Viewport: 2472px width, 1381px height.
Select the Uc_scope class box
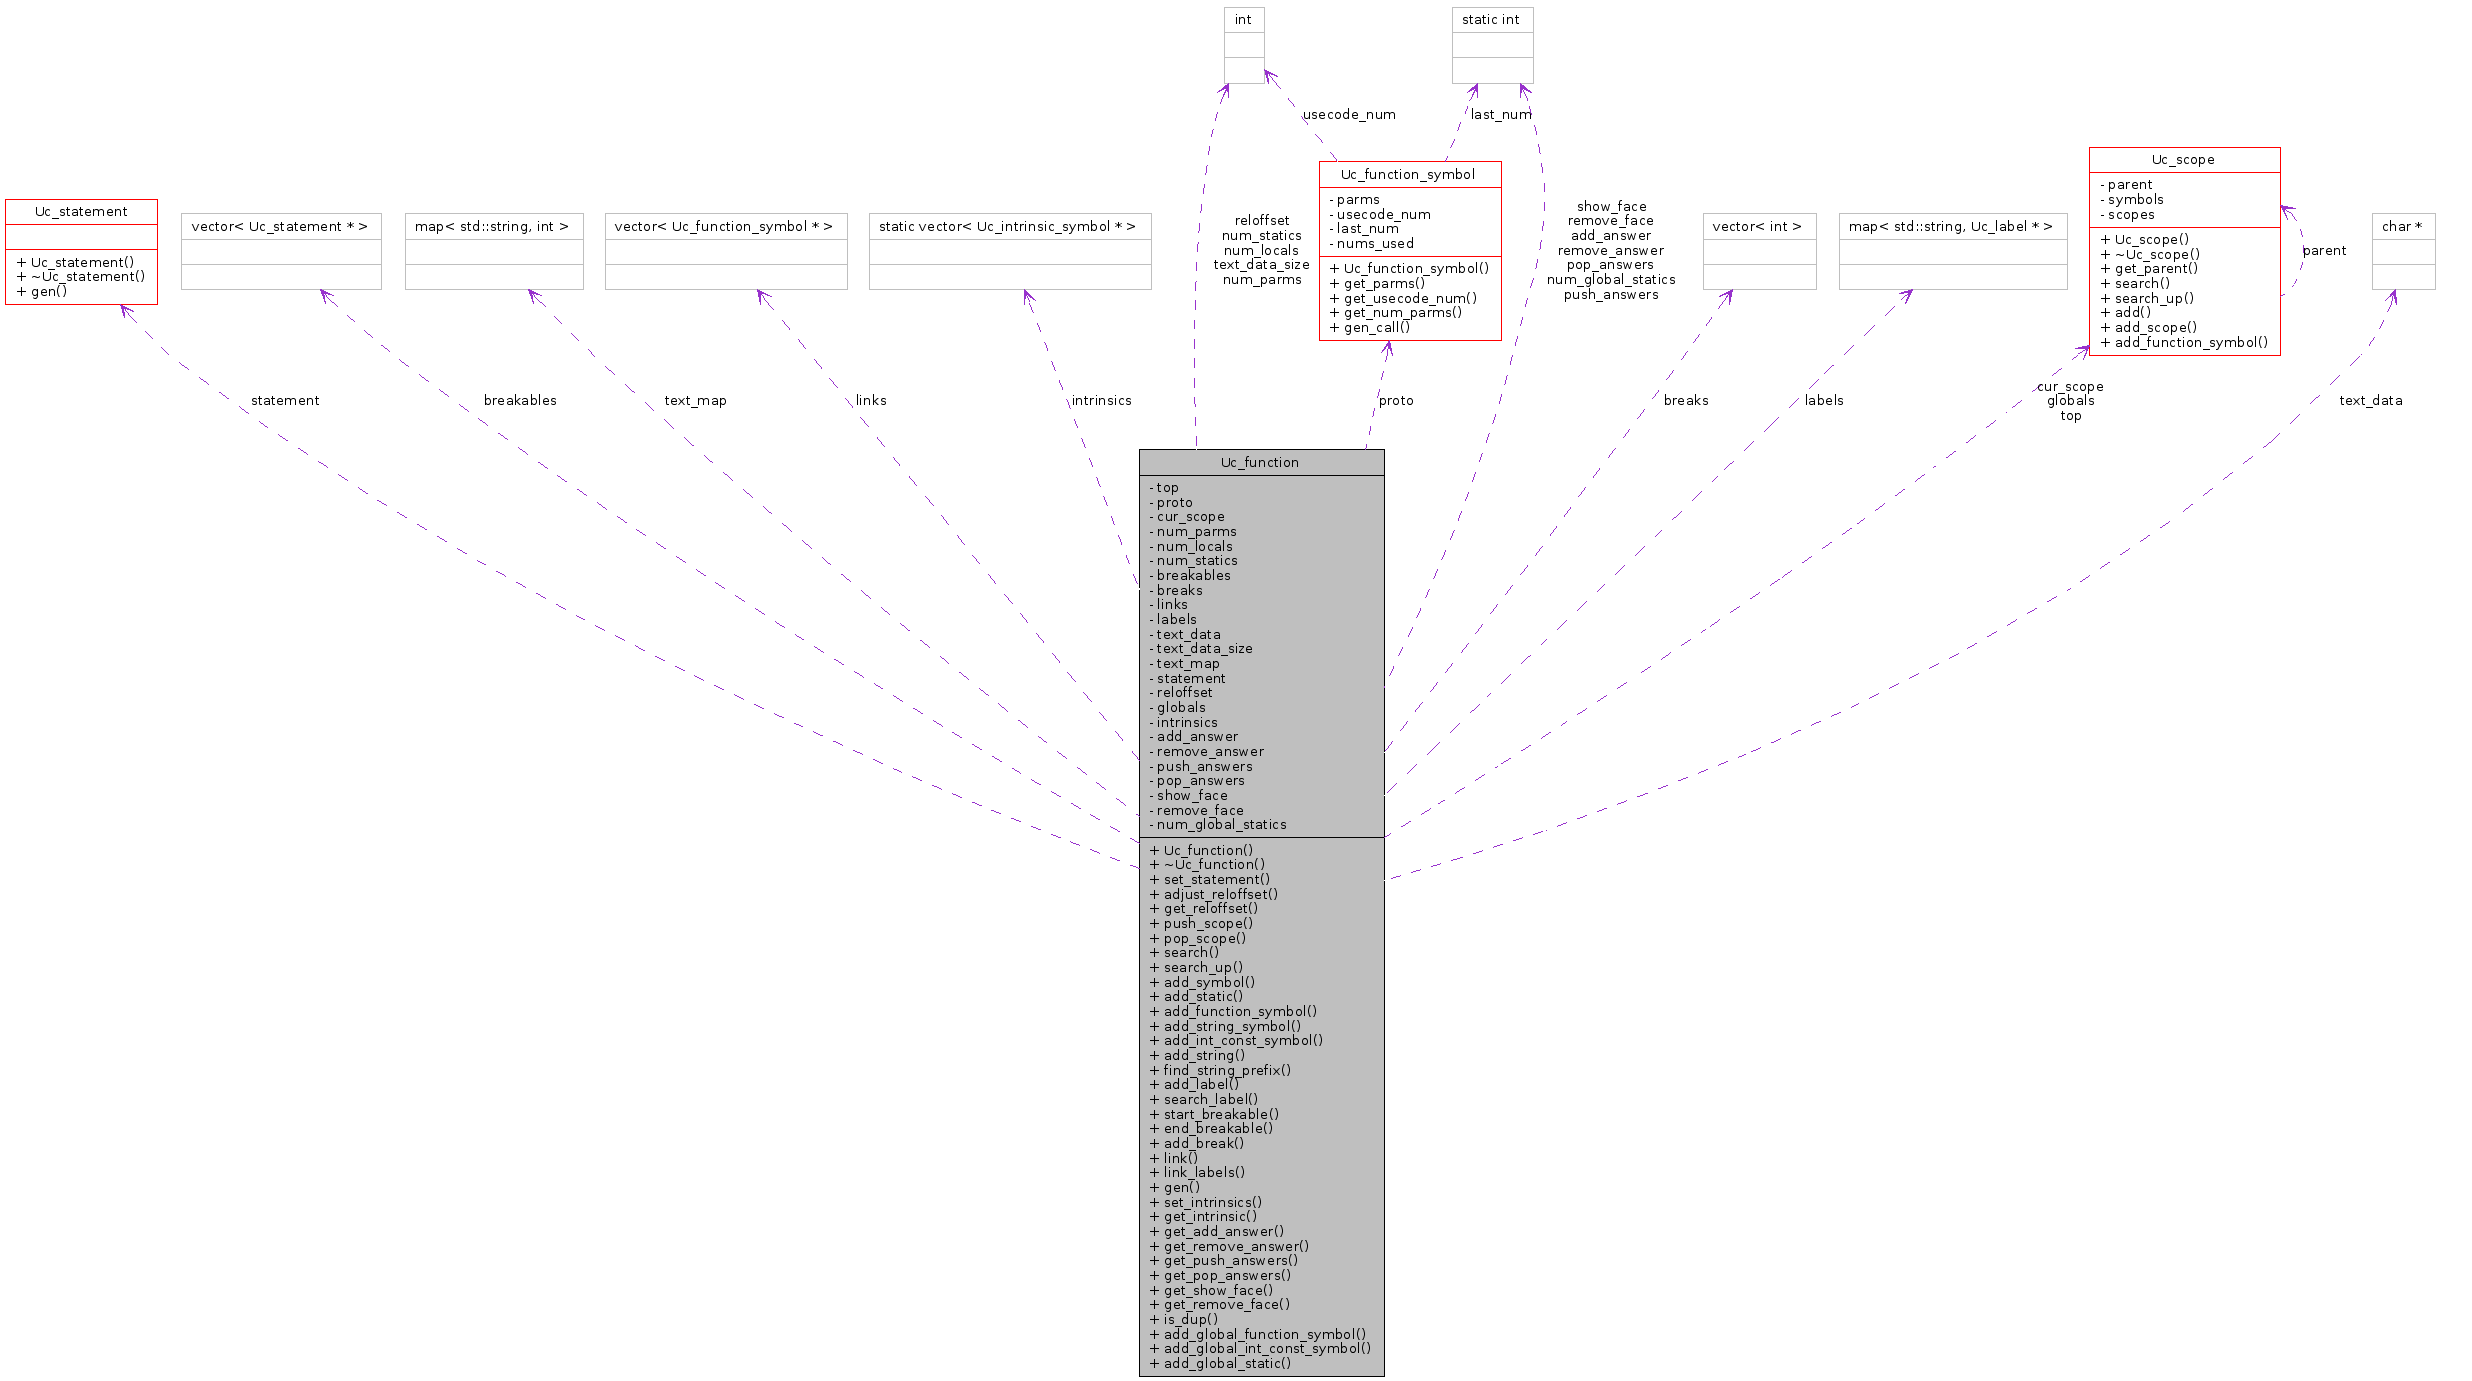(2184, 159)
